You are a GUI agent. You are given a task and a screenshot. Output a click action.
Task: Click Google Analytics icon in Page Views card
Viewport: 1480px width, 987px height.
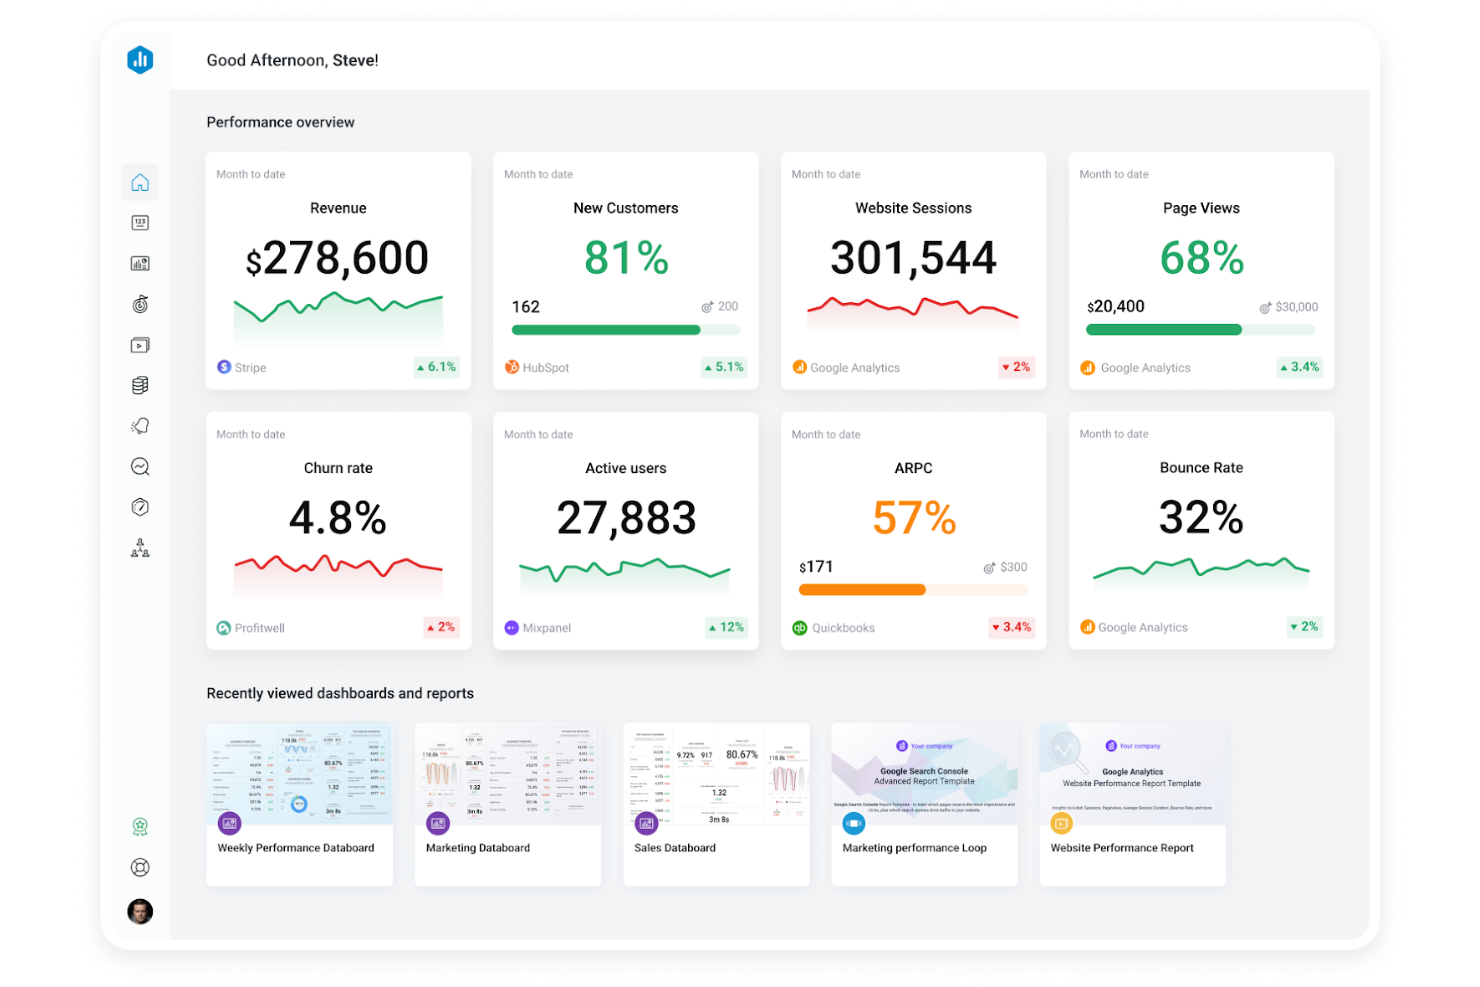[x=1088, y=368]
